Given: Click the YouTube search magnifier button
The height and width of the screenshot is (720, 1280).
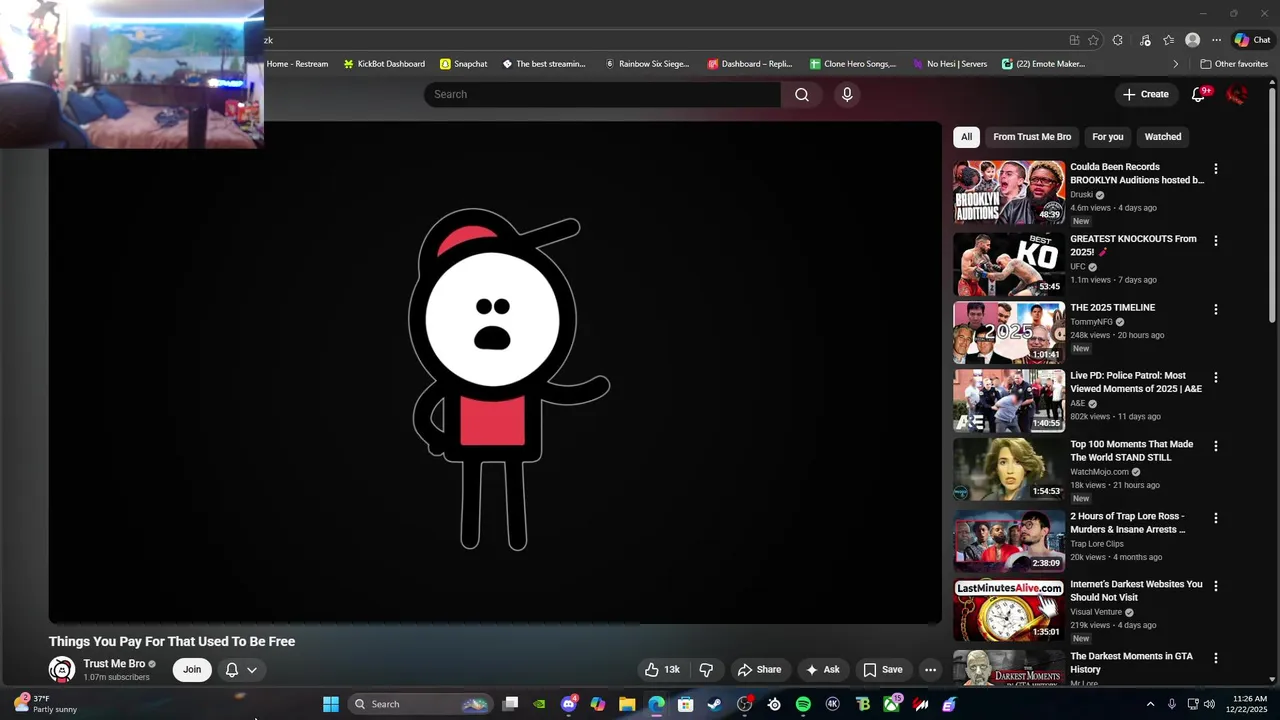Looking at the screenshot, I should (802, 94).
